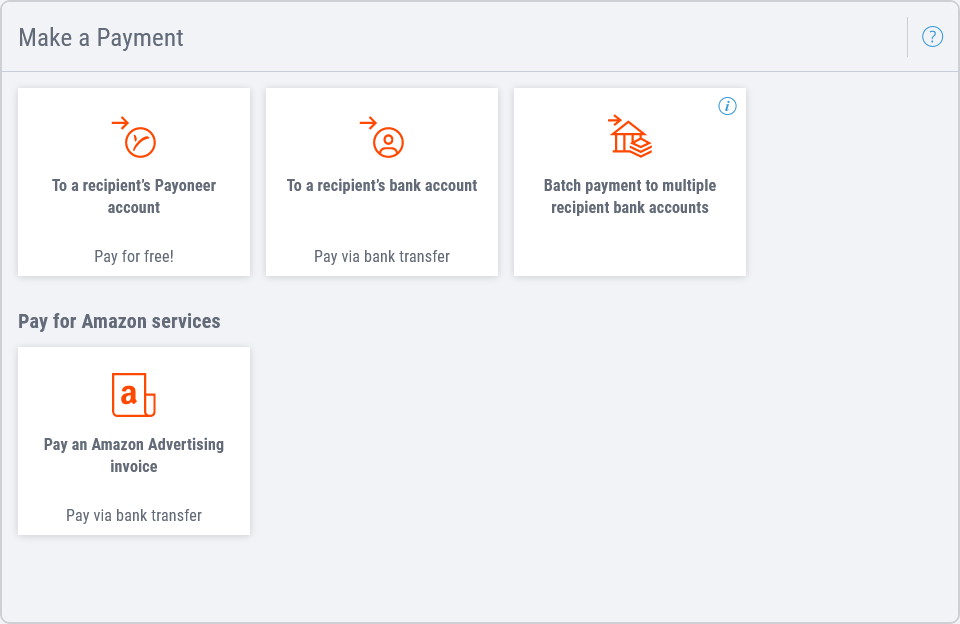Click the Payoneer account transfer icon
The width and height of the screenshot is (960, 624).
click(x=135, y=138)
